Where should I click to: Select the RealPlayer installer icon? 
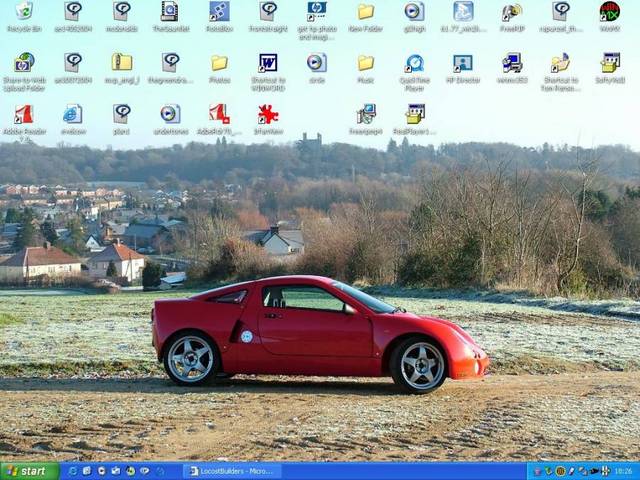click(414, 114)
